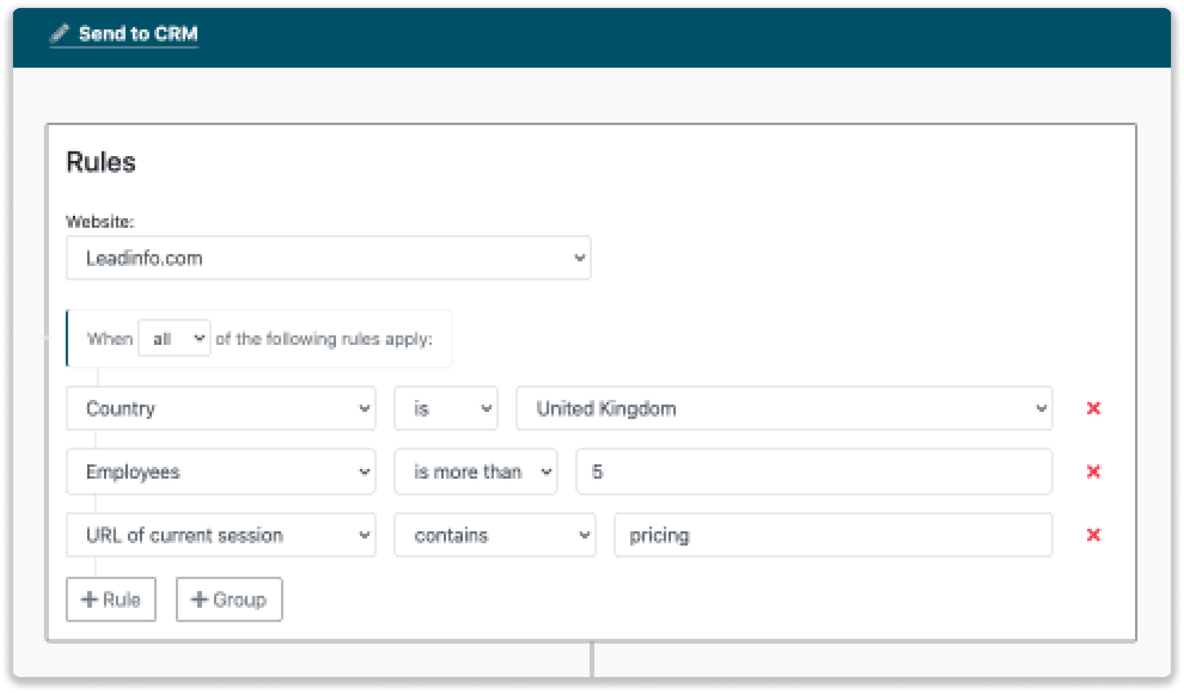The height and width of the screenshot is (693, 1184).
Task: Open the URL of current session field dropdown
Action: tap(220, 535)
